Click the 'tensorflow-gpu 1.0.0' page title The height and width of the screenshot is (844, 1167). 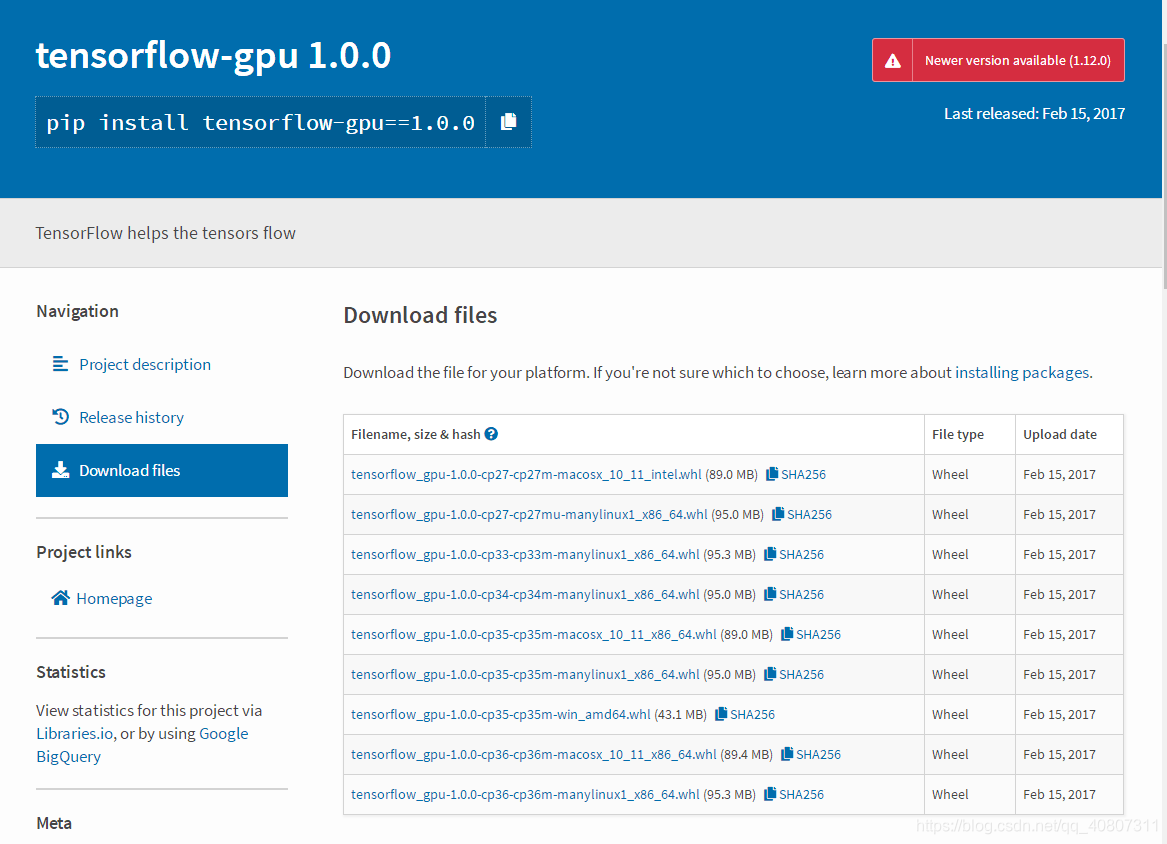(x=214, y=55)
